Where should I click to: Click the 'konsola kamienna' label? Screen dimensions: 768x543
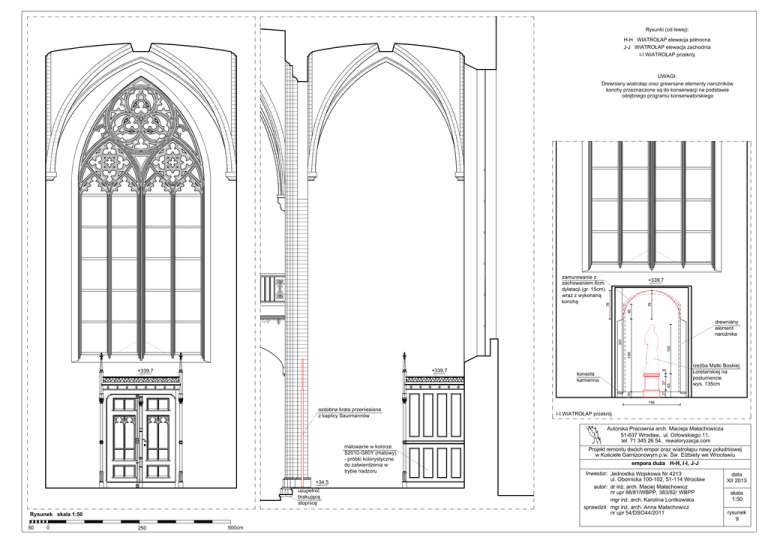point(587,378)
